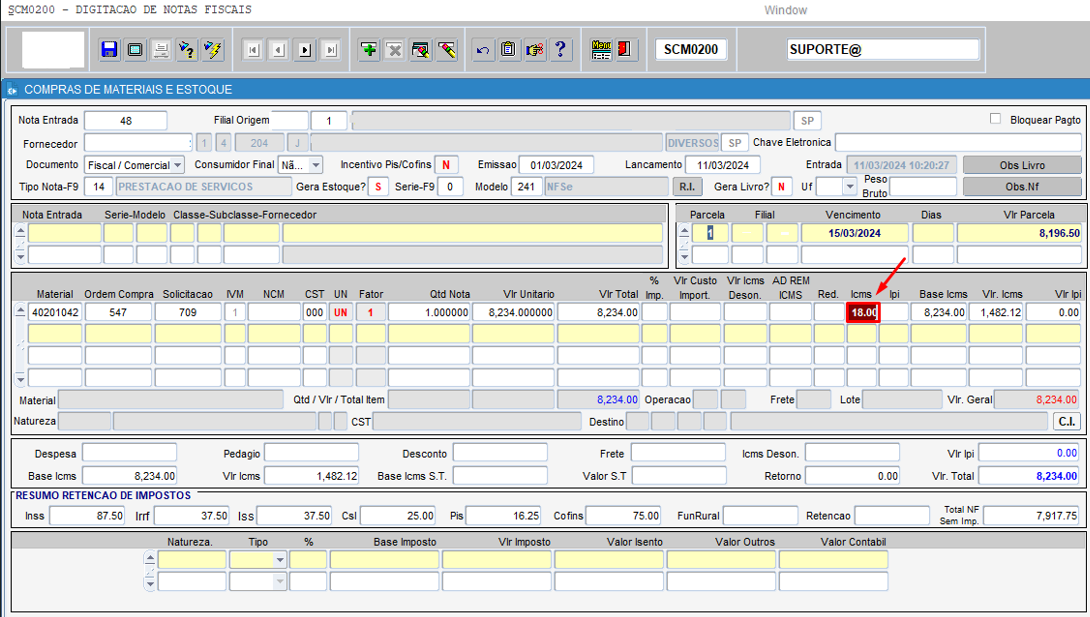Click the DIVERSOS button next to Fornecedor
The width and height of the screenshot is (1090, 617).
point(692,142)
